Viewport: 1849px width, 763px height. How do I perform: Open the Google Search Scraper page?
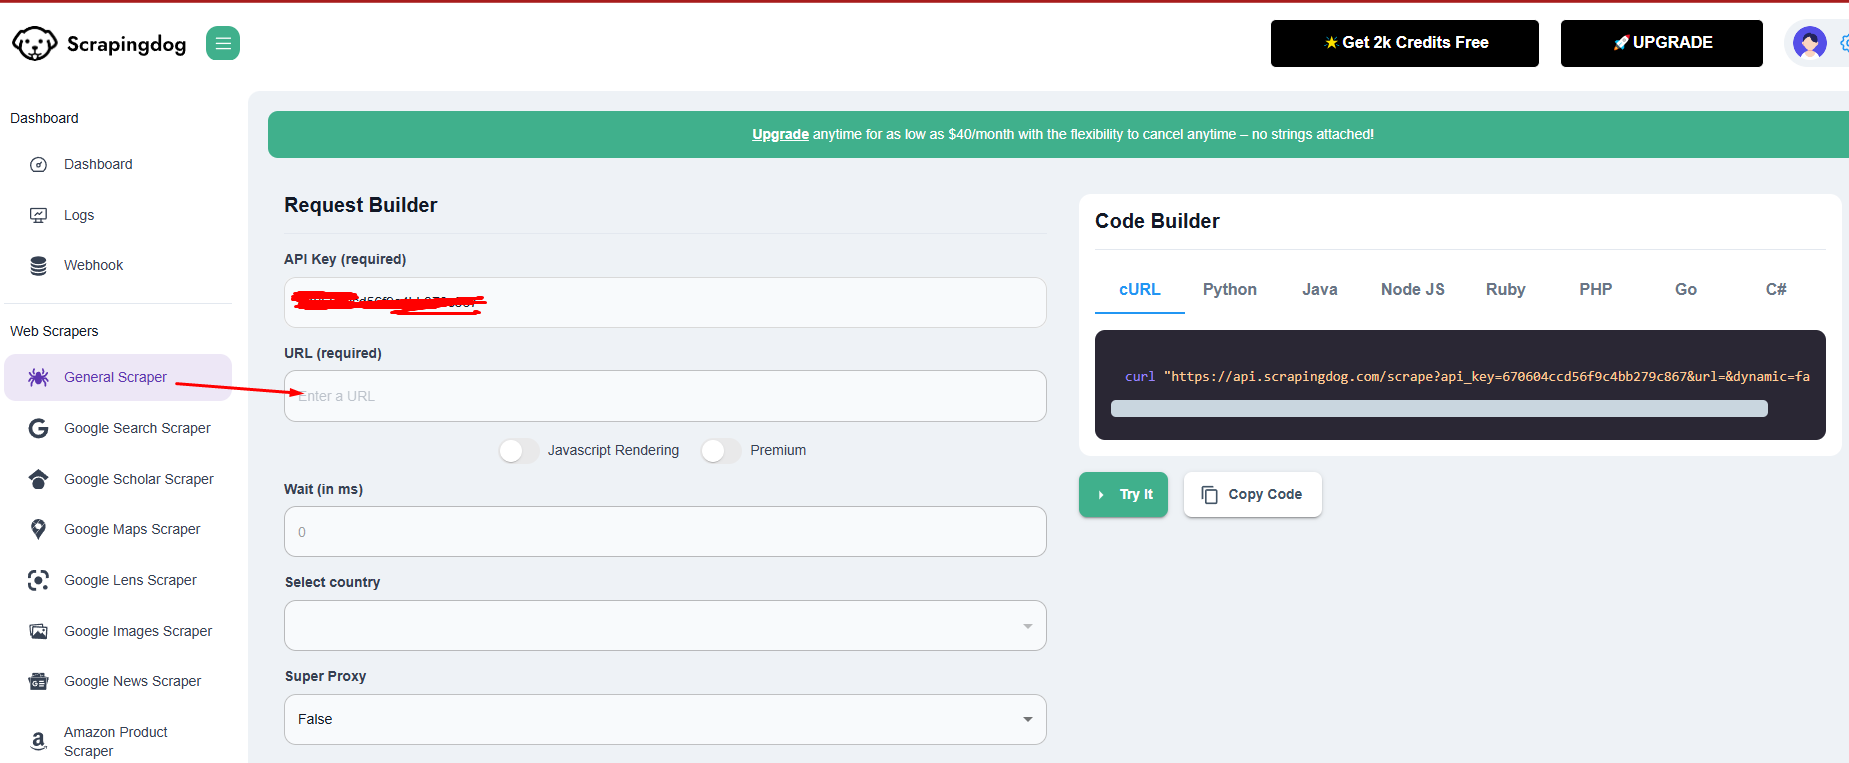(118, 428)
